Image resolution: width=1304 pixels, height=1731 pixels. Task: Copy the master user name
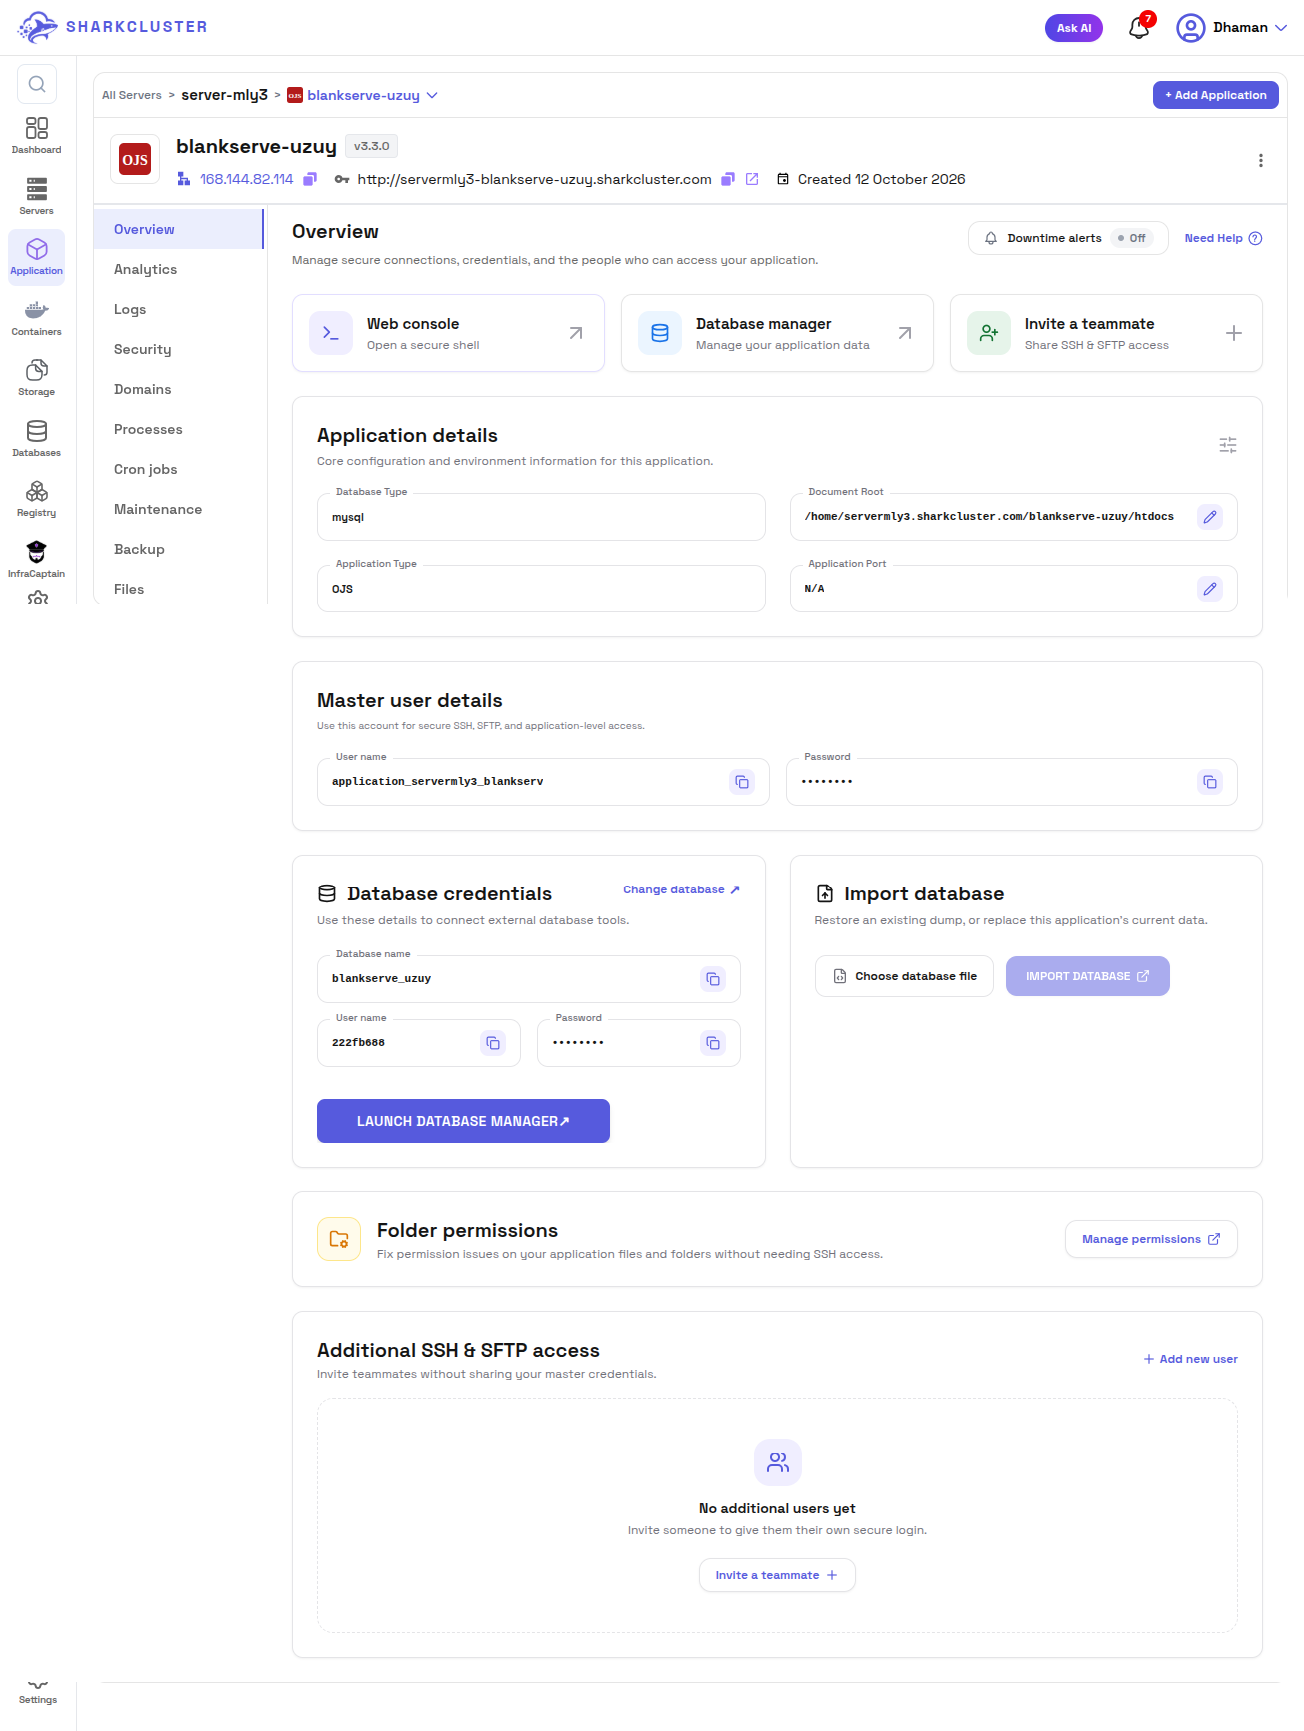coord(742,782)
